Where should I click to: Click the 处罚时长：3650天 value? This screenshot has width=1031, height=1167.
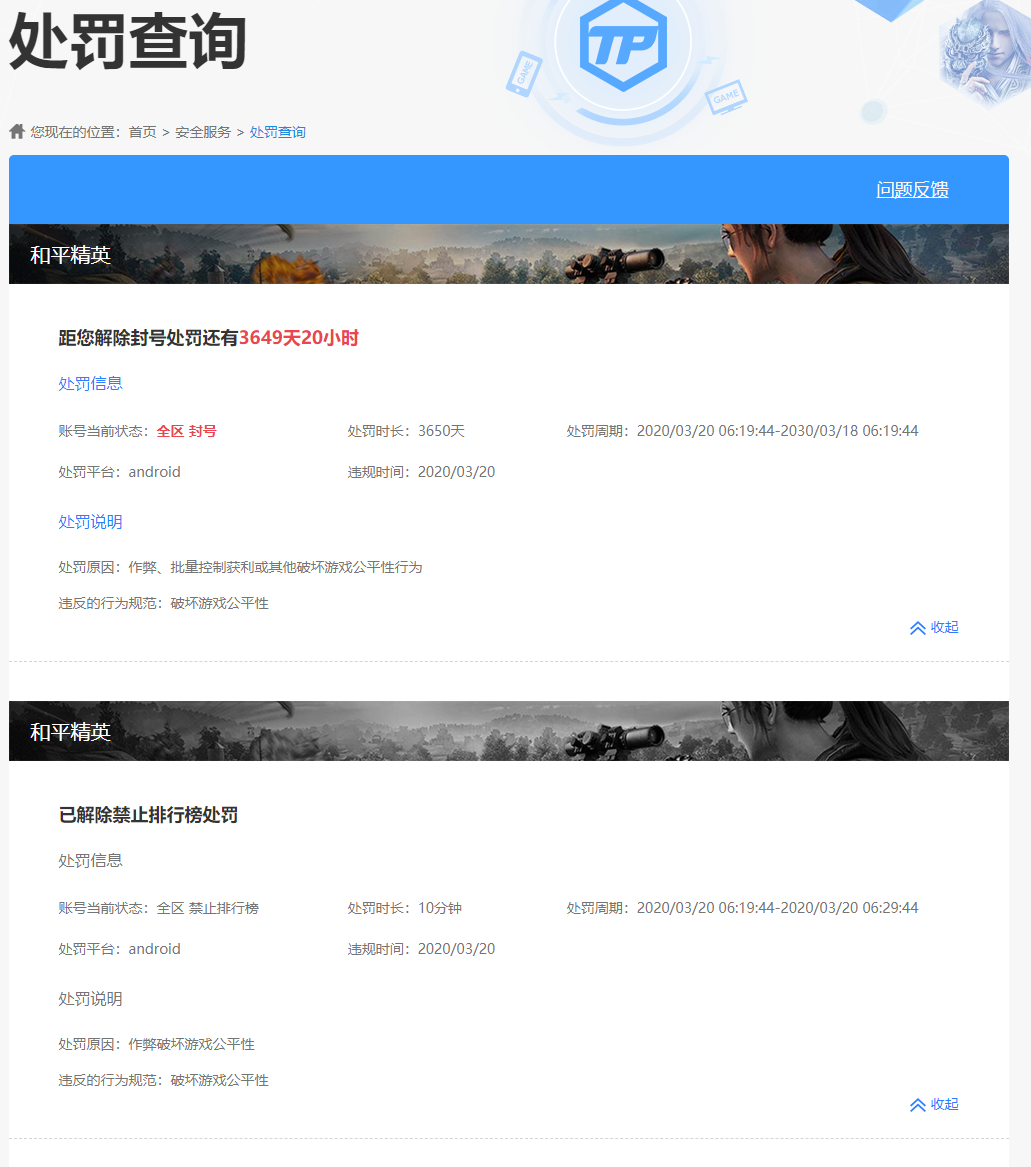406,431
